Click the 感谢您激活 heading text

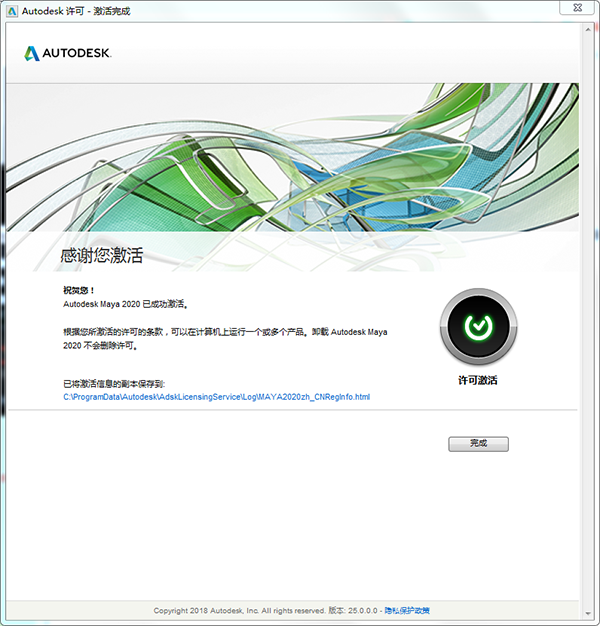[101, 255]
